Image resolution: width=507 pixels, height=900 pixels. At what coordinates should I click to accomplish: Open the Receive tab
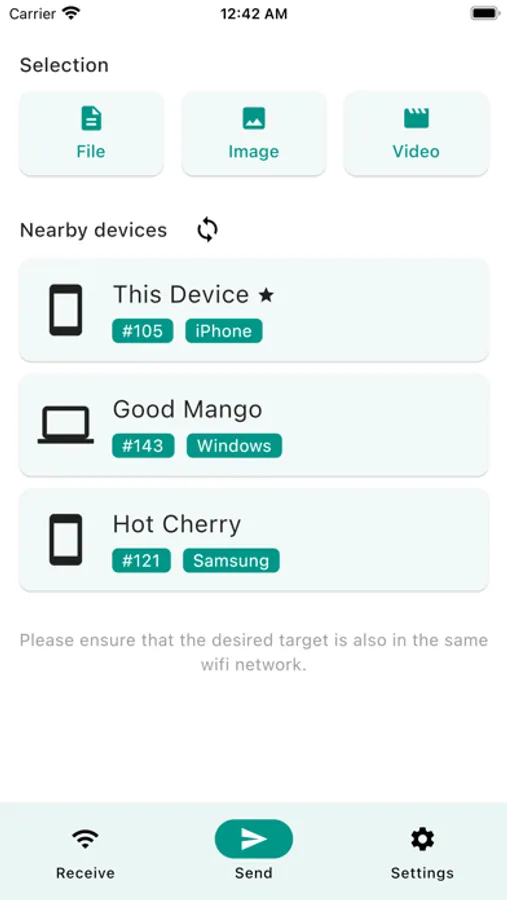coord(85,852)
